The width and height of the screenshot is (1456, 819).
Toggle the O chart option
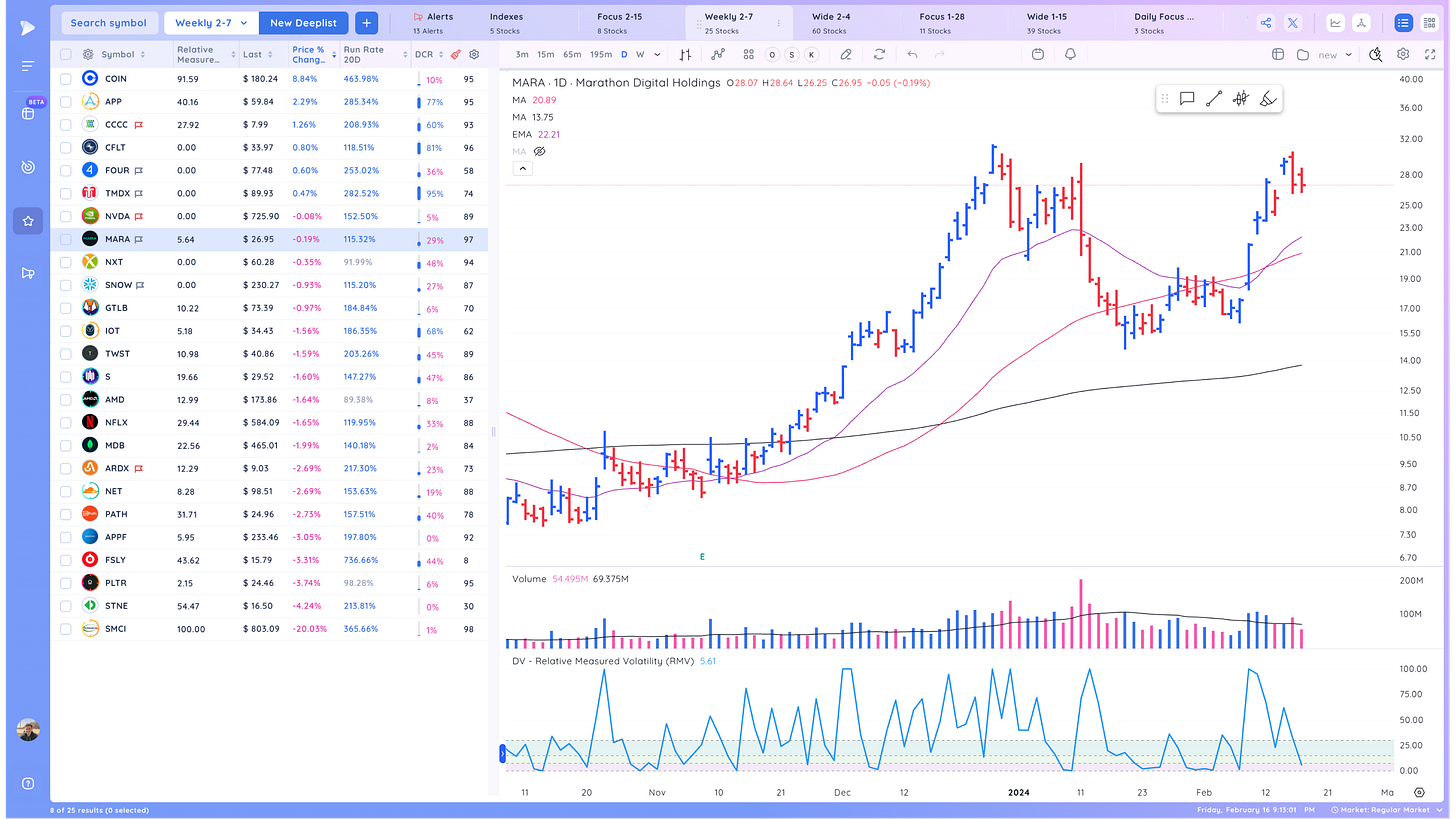(x=772, y=55)
